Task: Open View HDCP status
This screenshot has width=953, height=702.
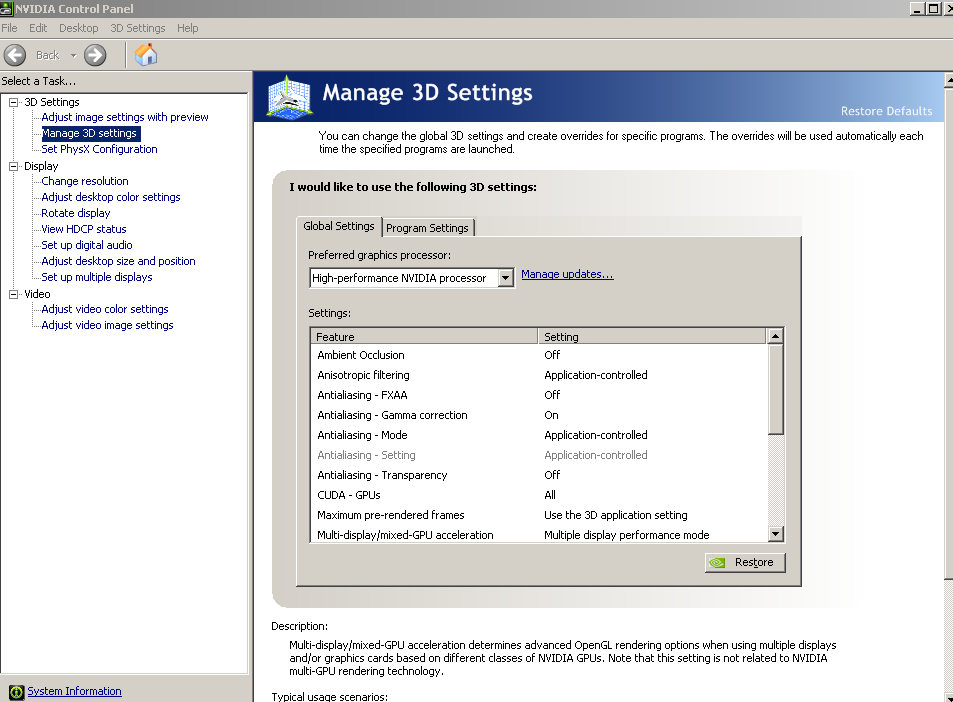Action: click(x=83, y=229)
